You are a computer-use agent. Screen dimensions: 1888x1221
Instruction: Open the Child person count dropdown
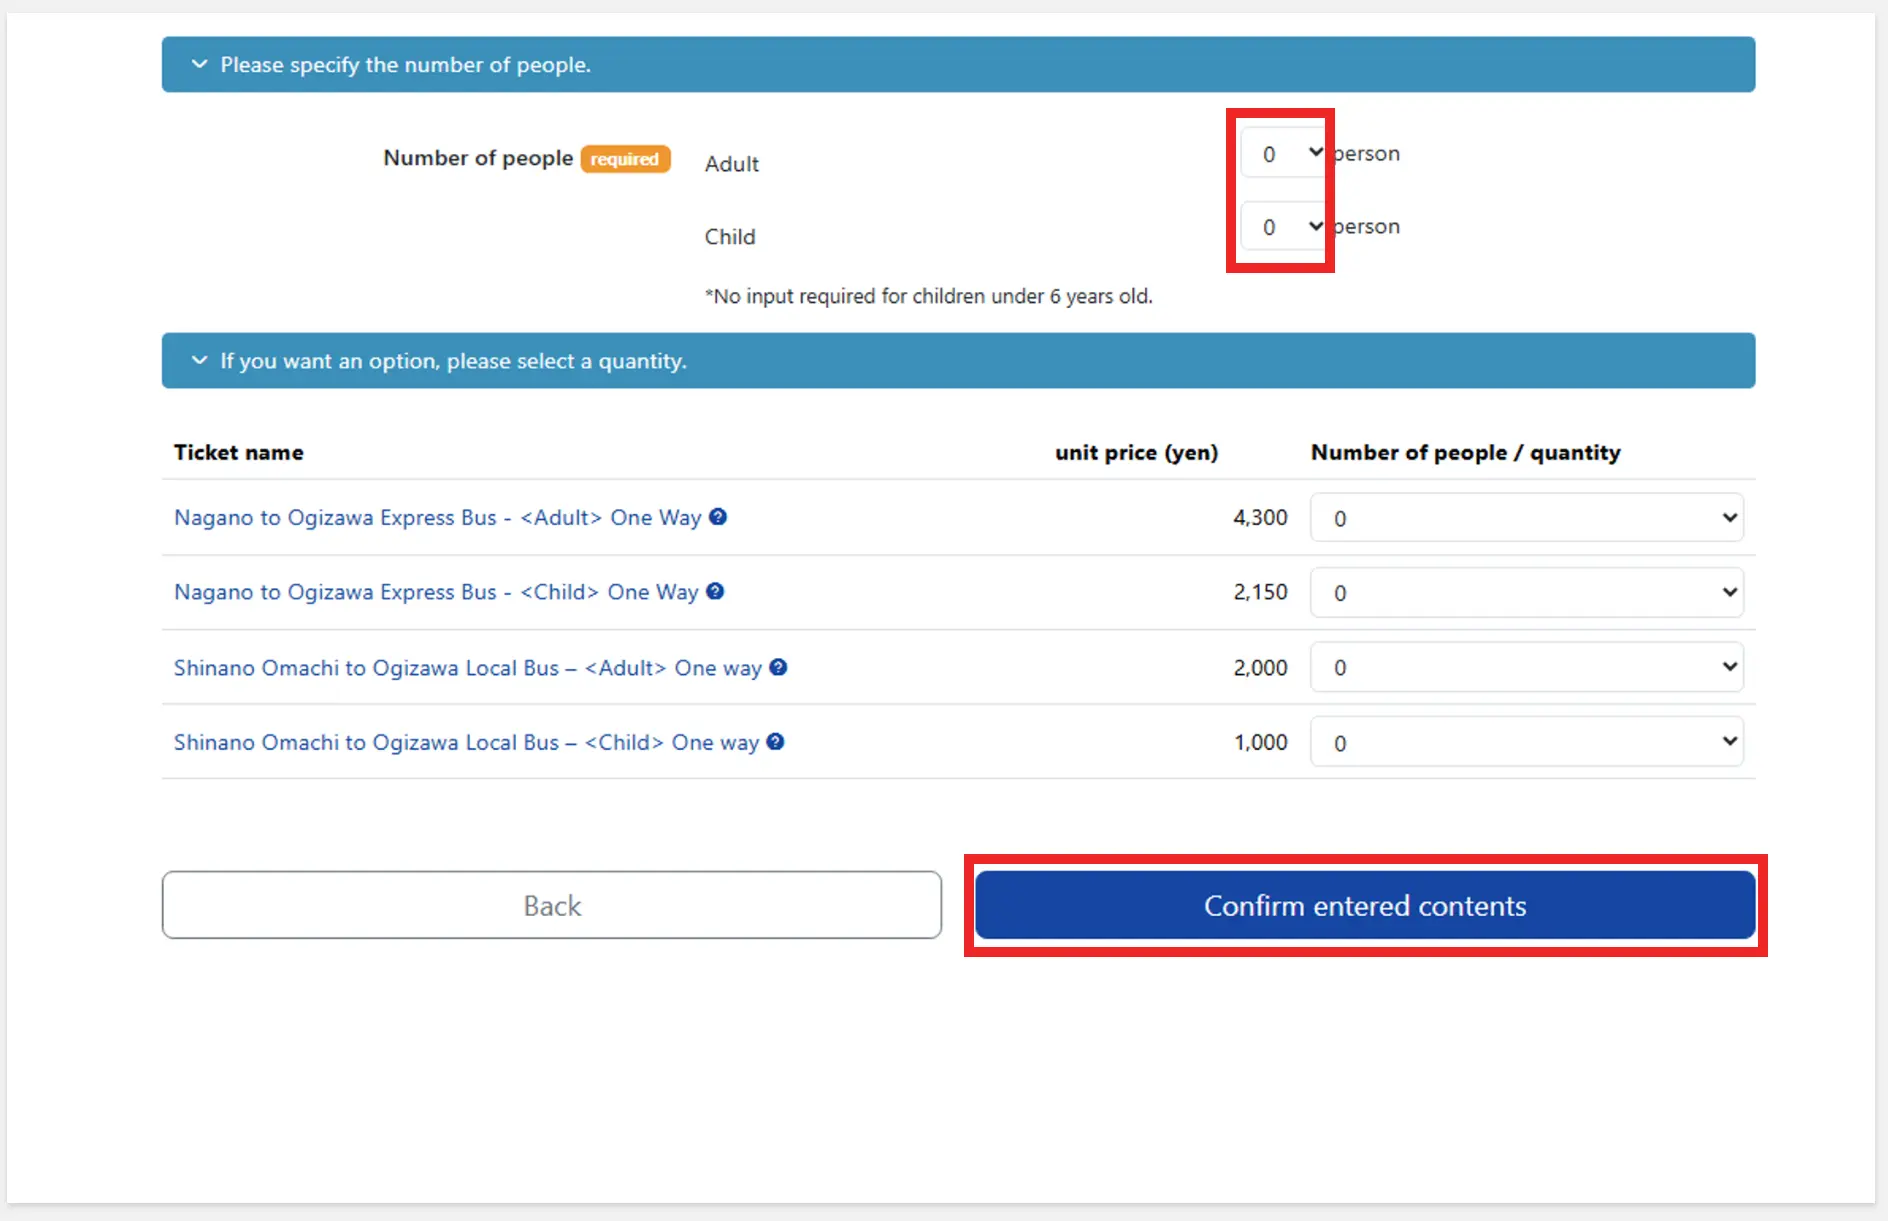pos(1282,227)
